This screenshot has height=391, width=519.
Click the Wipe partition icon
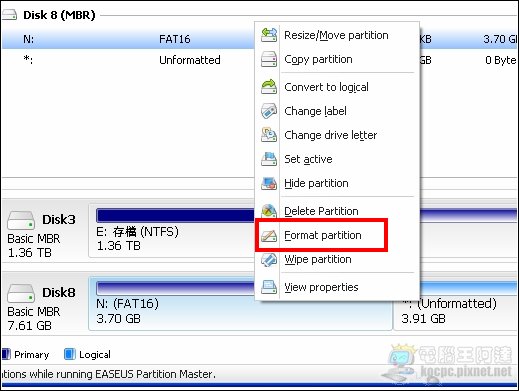269,259
